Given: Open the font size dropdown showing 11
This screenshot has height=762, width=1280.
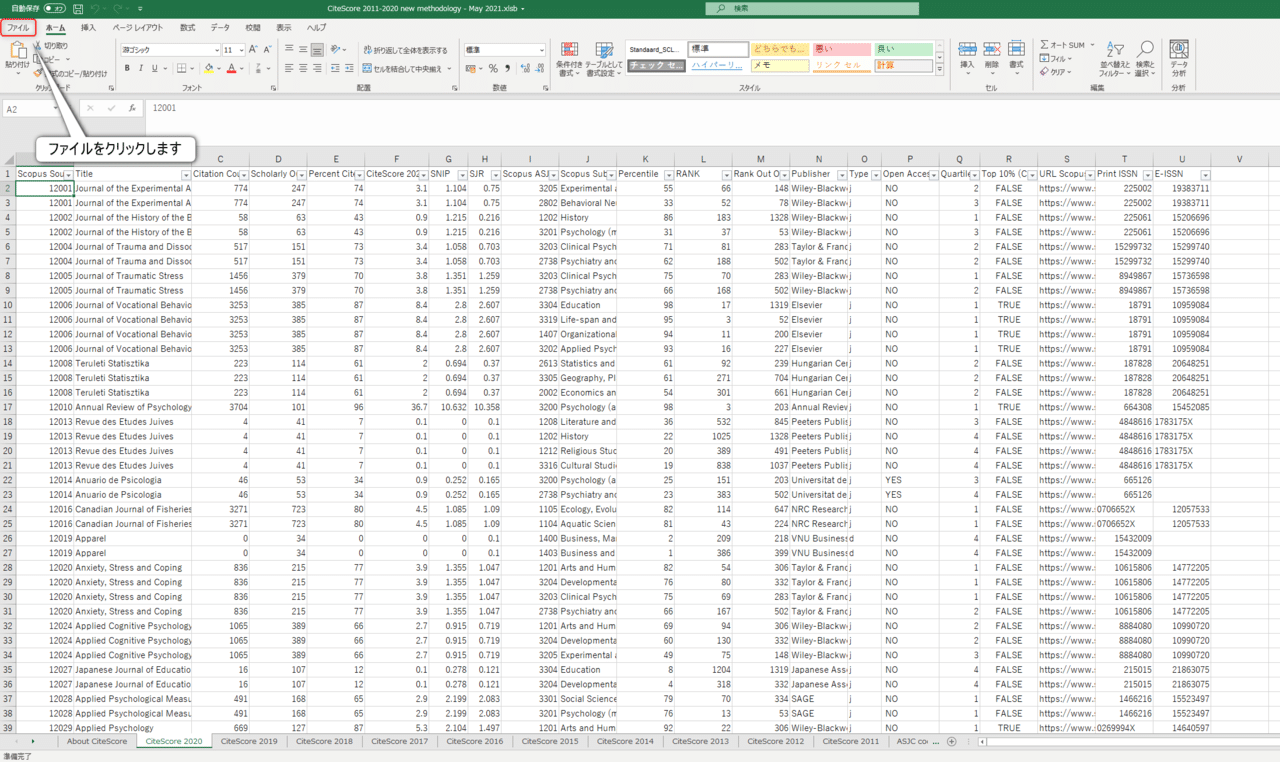Looking at the screenshot, I should [241, 50].
